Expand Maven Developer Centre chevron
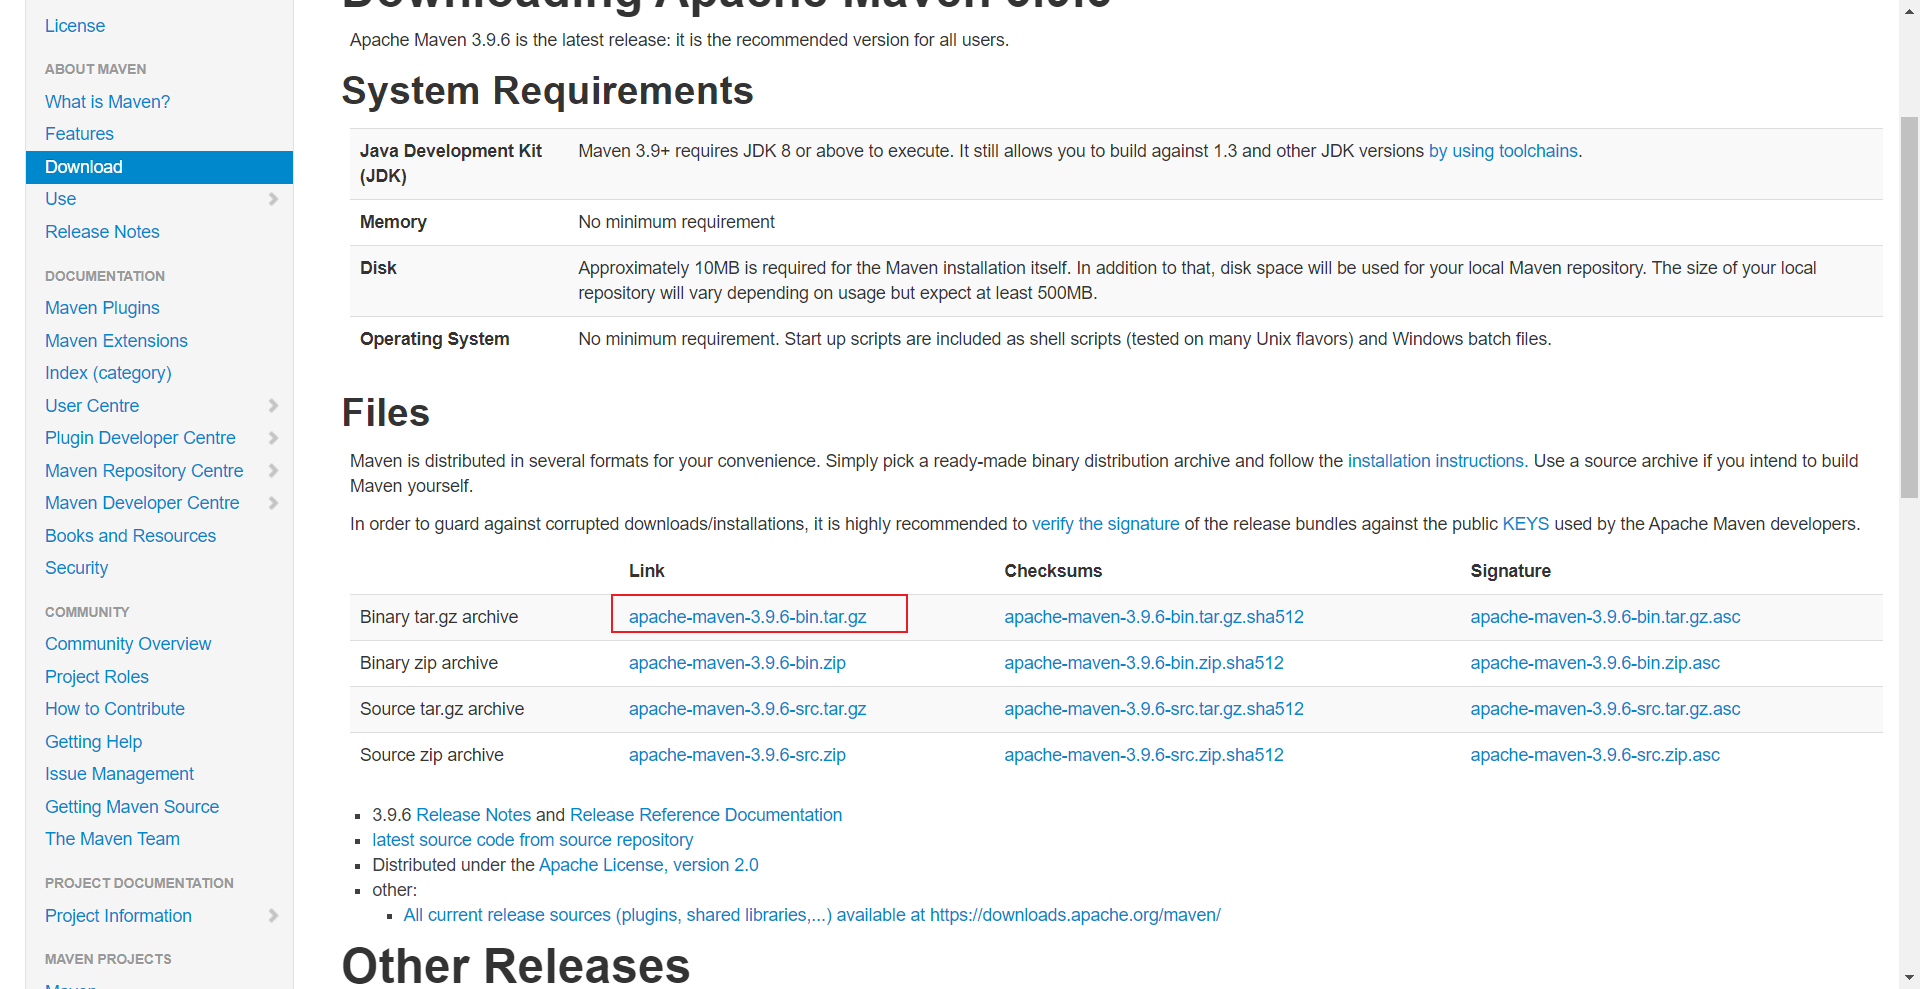This screenshot has height=989, width=1920. (273, 503)
